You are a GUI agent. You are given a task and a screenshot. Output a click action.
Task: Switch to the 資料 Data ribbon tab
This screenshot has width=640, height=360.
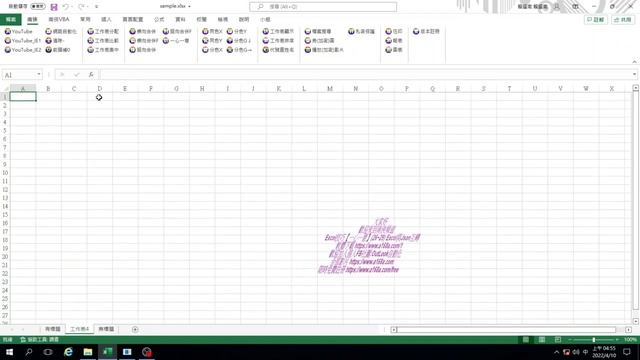pyautogui.click(x=180, y=20)
